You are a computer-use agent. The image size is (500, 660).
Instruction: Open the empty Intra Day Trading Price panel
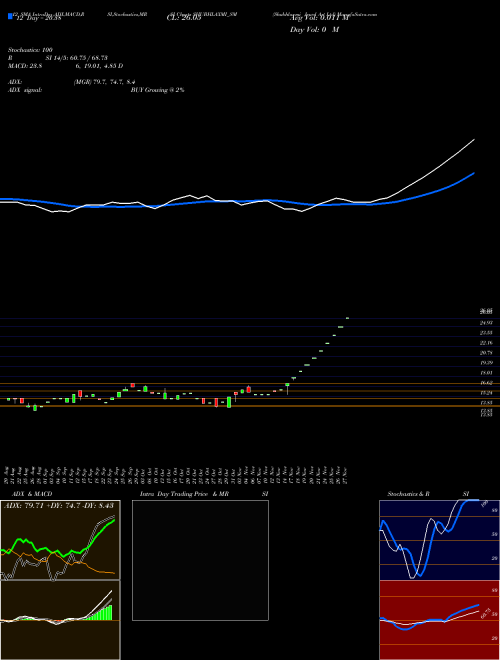[x=200, y=560]
